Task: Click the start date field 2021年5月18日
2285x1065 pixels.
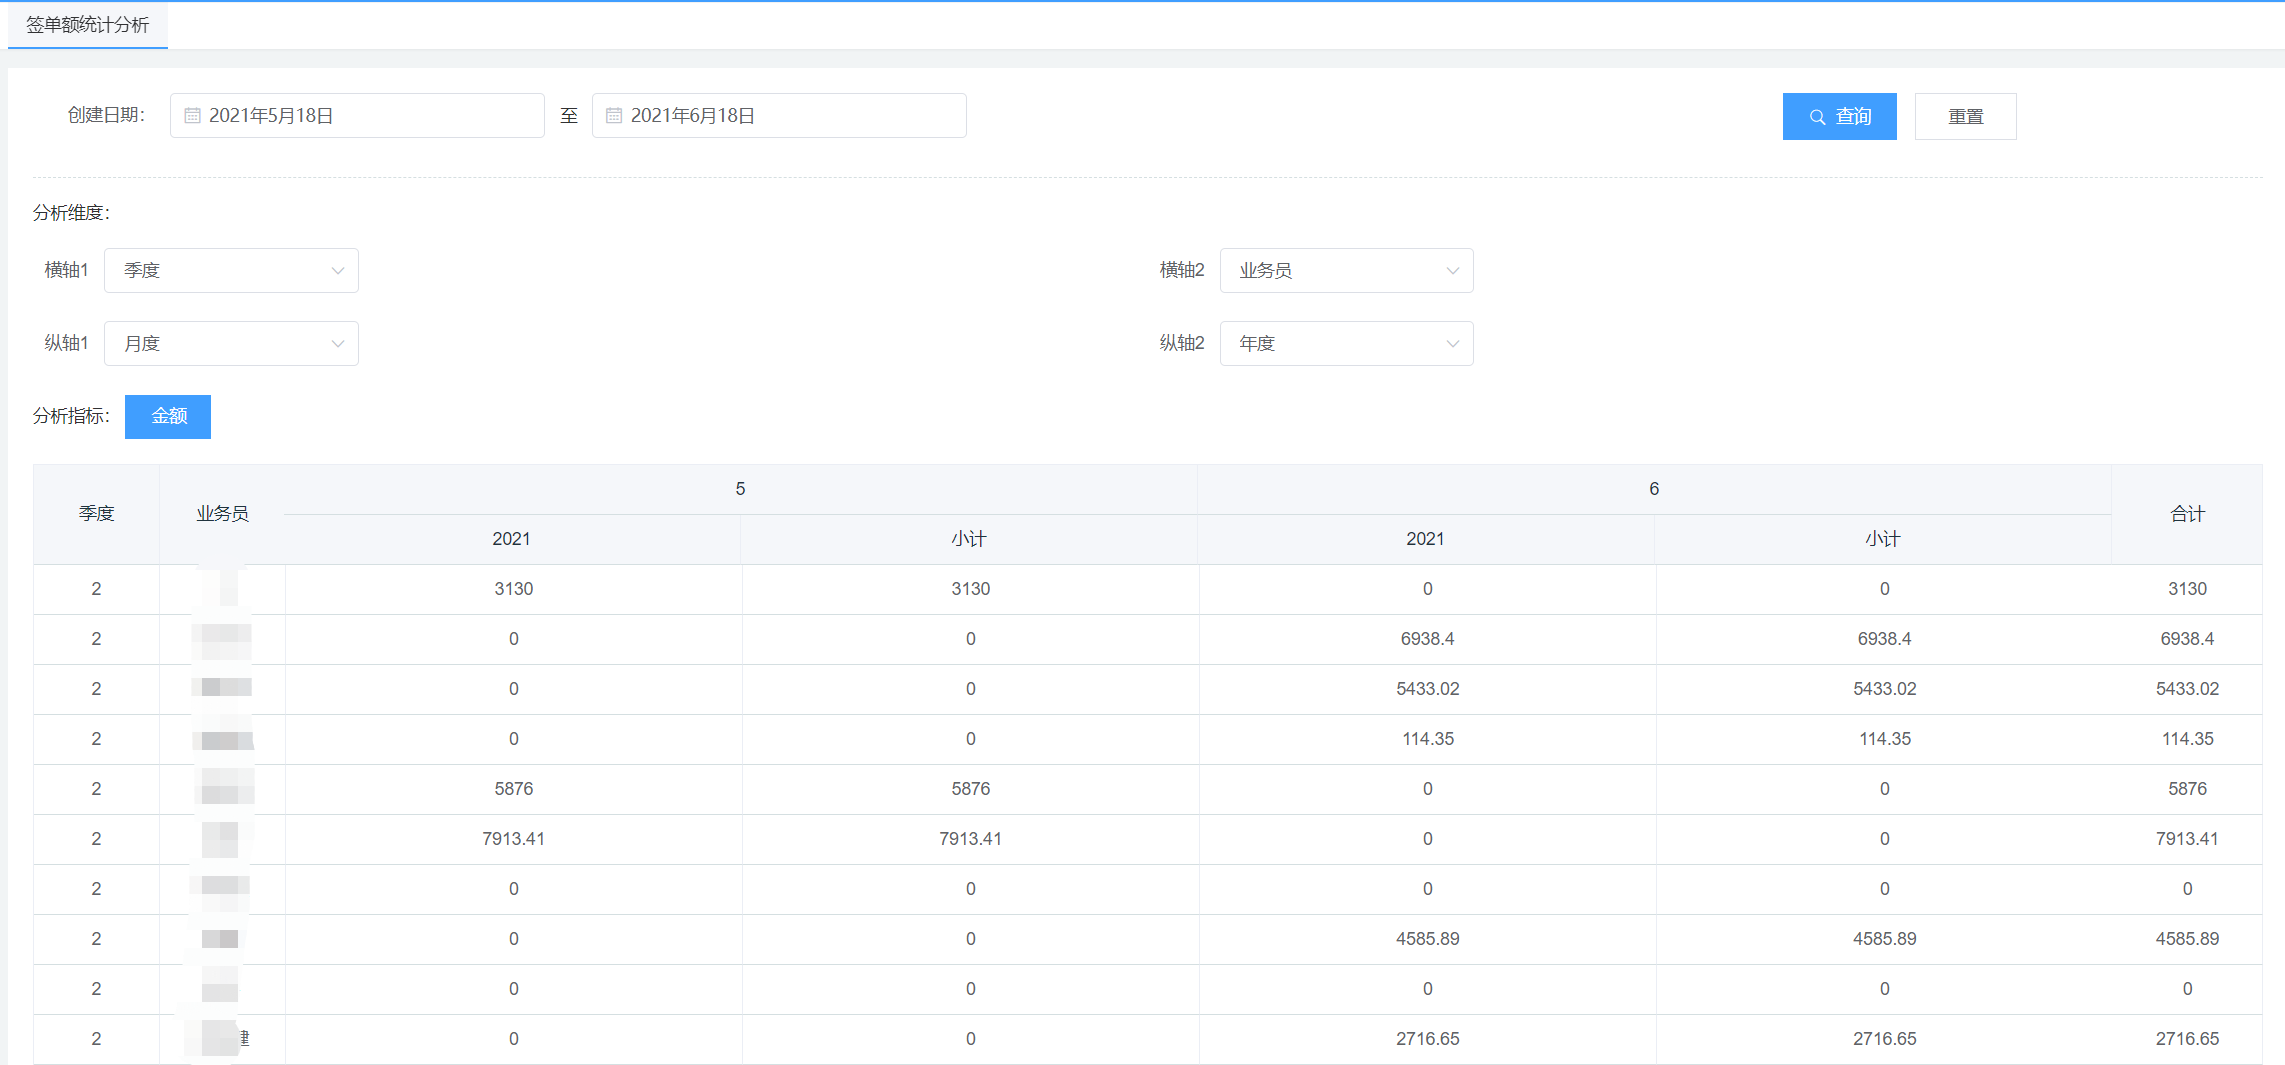Action: (357, 116)
